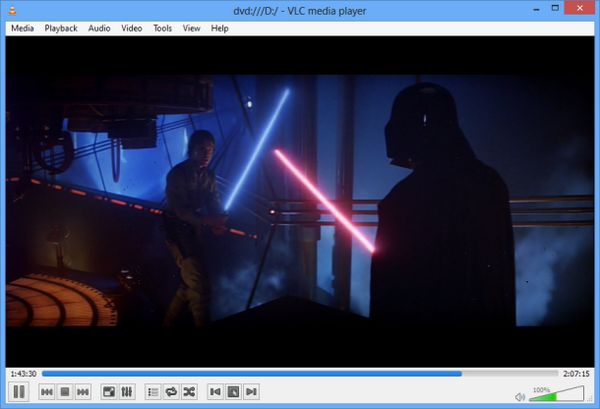
Task: Show the playlist view
Action: tap(153, 392)
